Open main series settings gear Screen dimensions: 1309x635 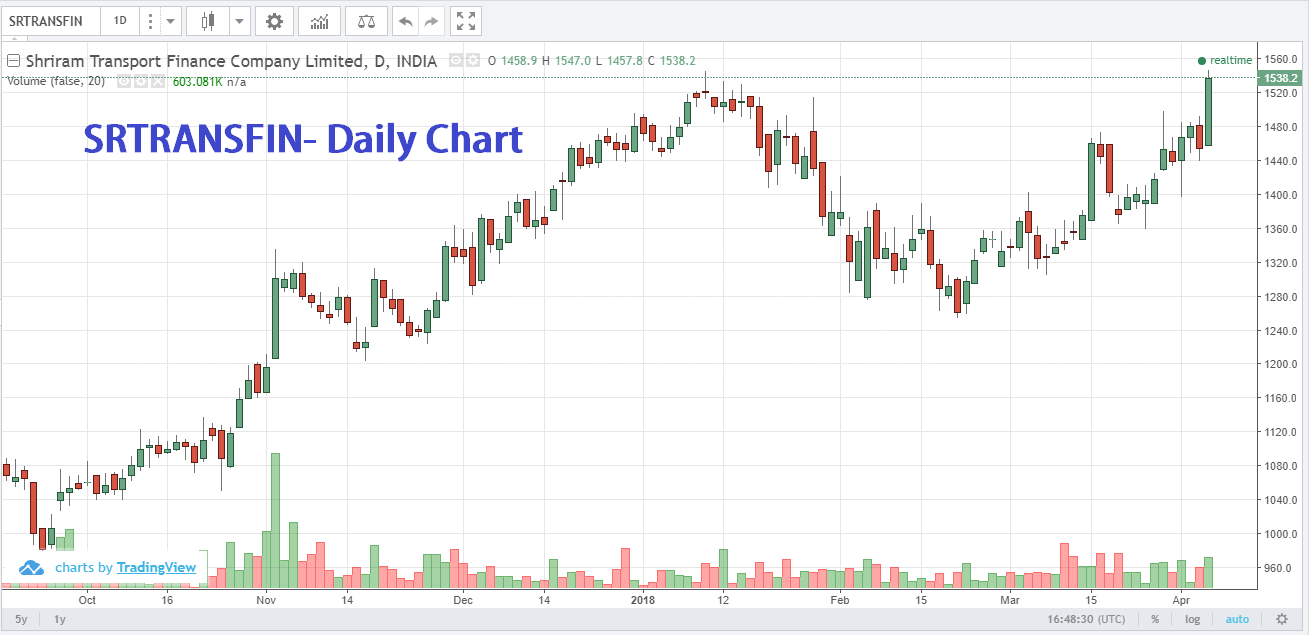pos(473,61)
